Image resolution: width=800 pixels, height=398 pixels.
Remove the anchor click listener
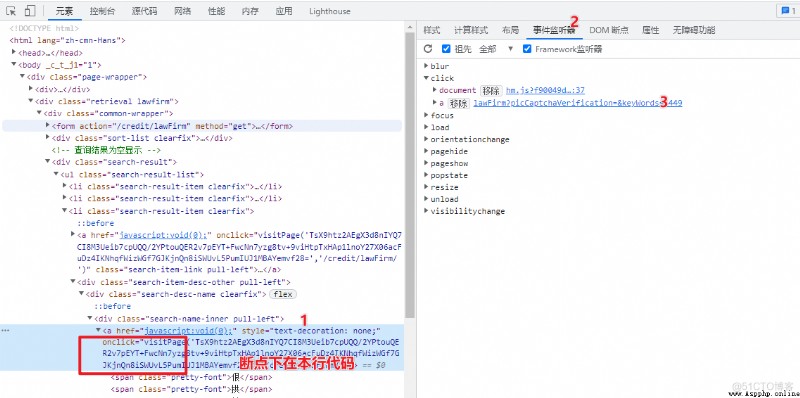458,103
